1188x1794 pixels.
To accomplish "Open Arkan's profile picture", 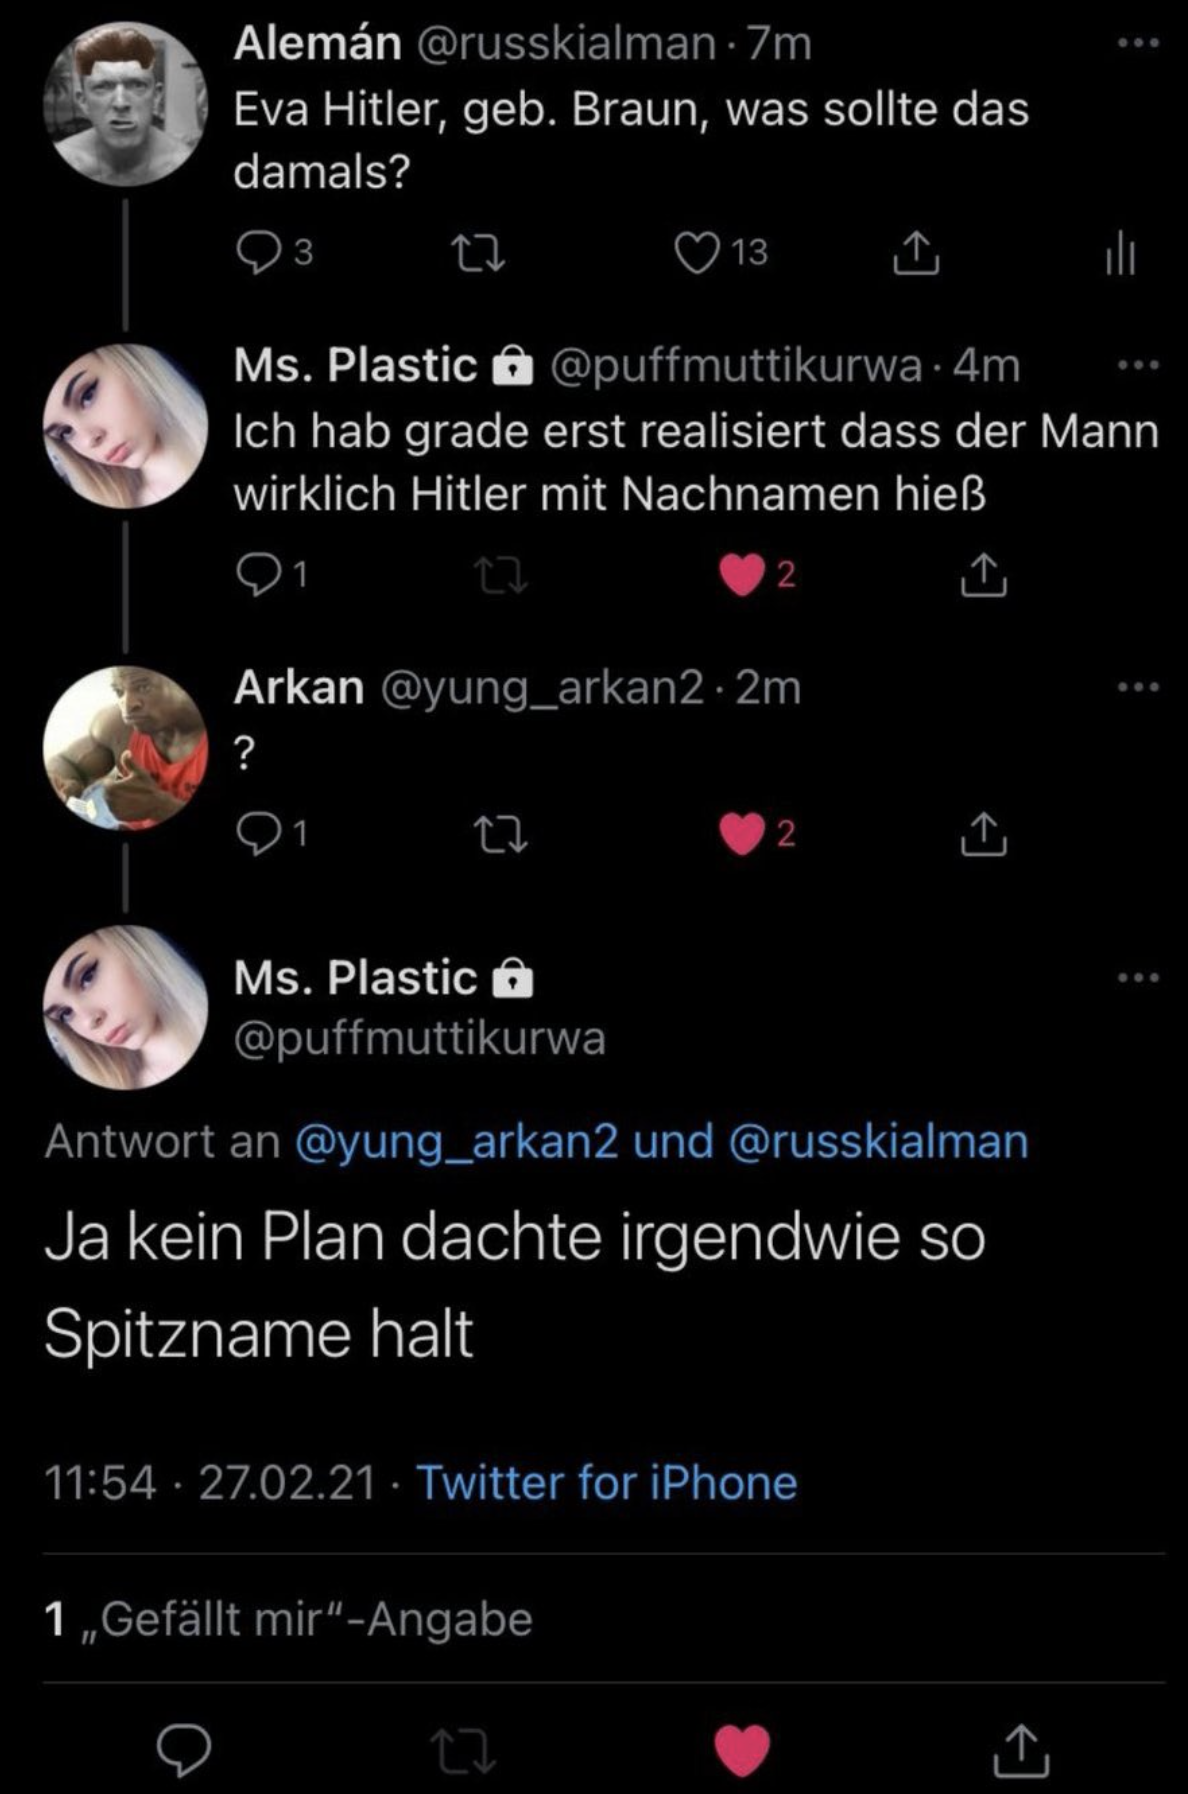I will click(x=125, y=748).
